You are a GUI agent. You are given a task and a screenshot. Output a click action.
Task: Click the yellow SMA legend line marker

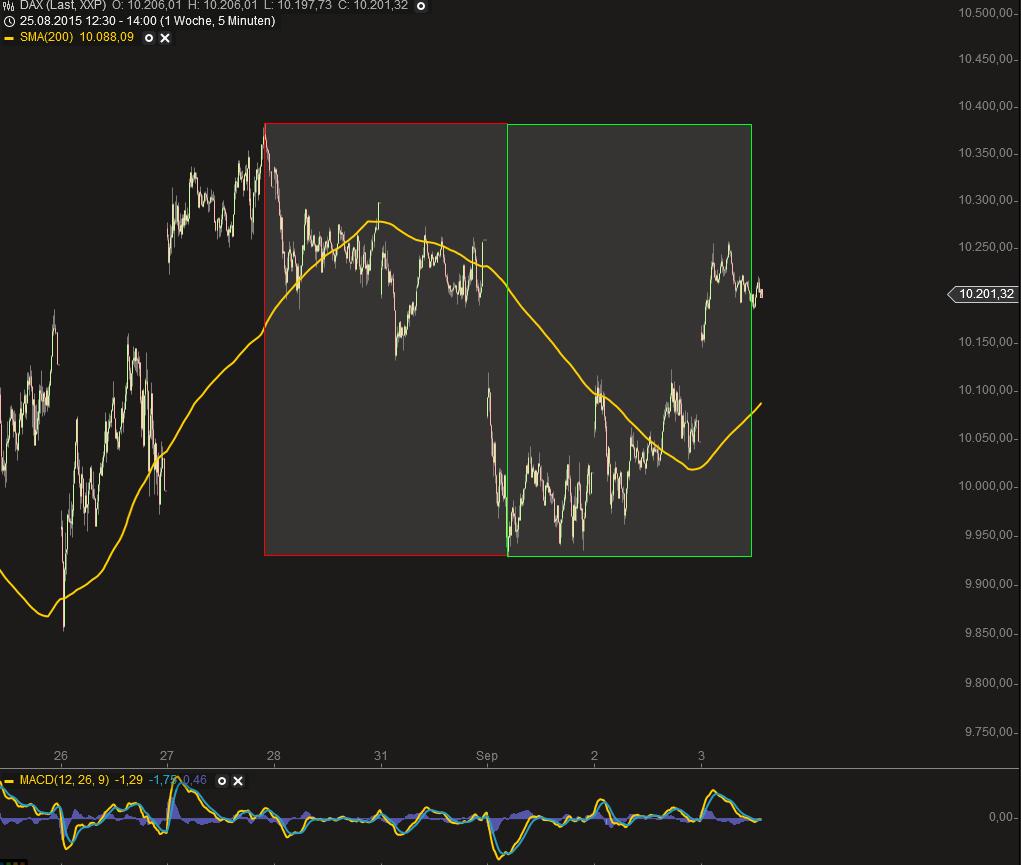coord(8,38)
